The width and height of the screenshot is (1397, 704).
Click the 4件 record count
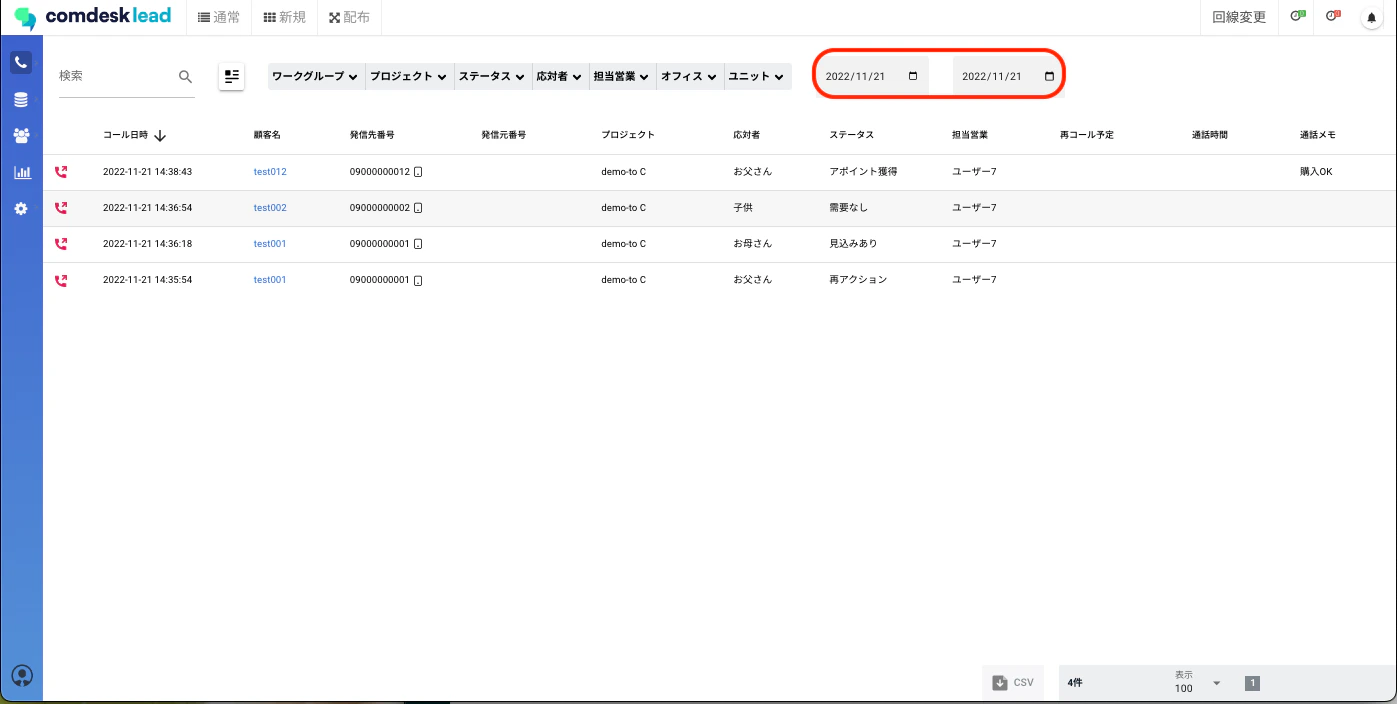click(x=1074, y=683)
